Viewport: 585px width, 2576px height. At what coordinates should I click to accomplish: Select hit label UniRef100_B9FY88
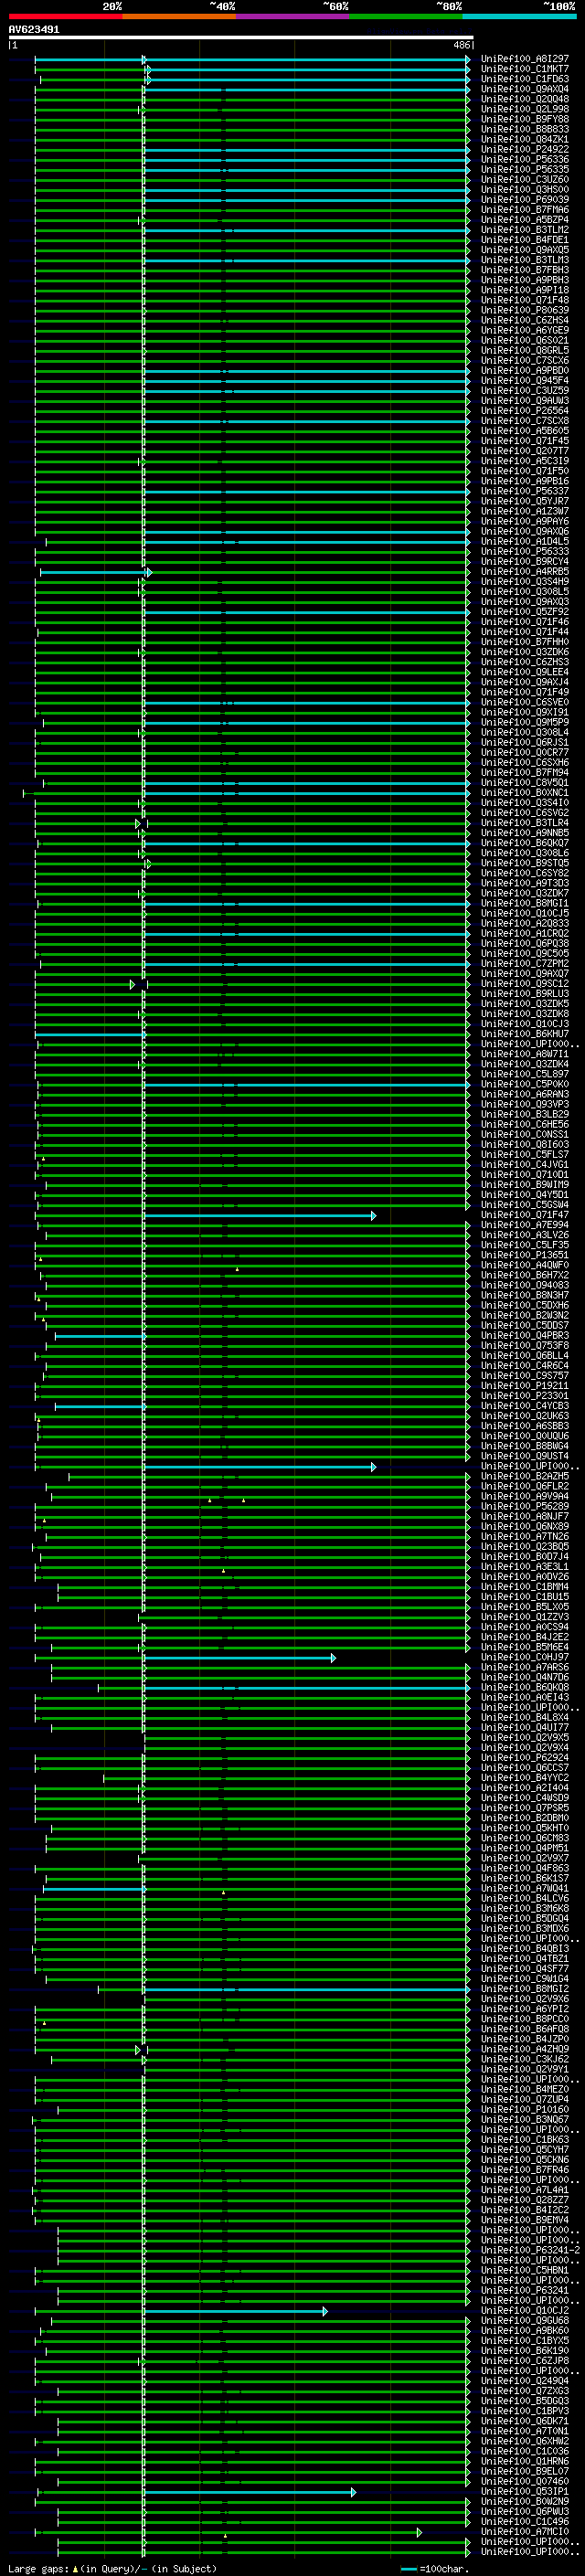(524, 119)
